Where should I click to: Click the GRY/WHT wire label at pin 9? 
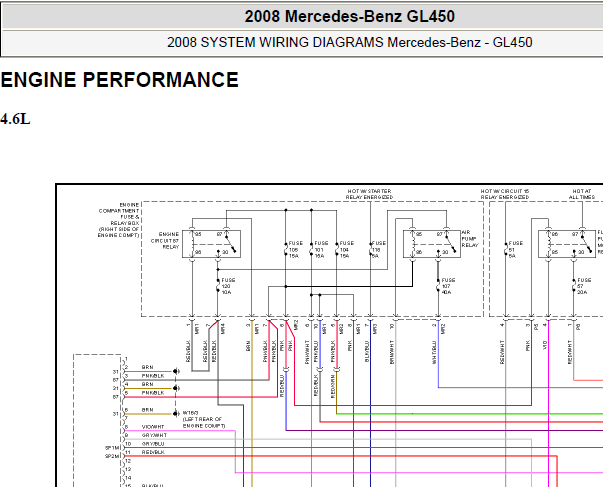tap(154, 435)
